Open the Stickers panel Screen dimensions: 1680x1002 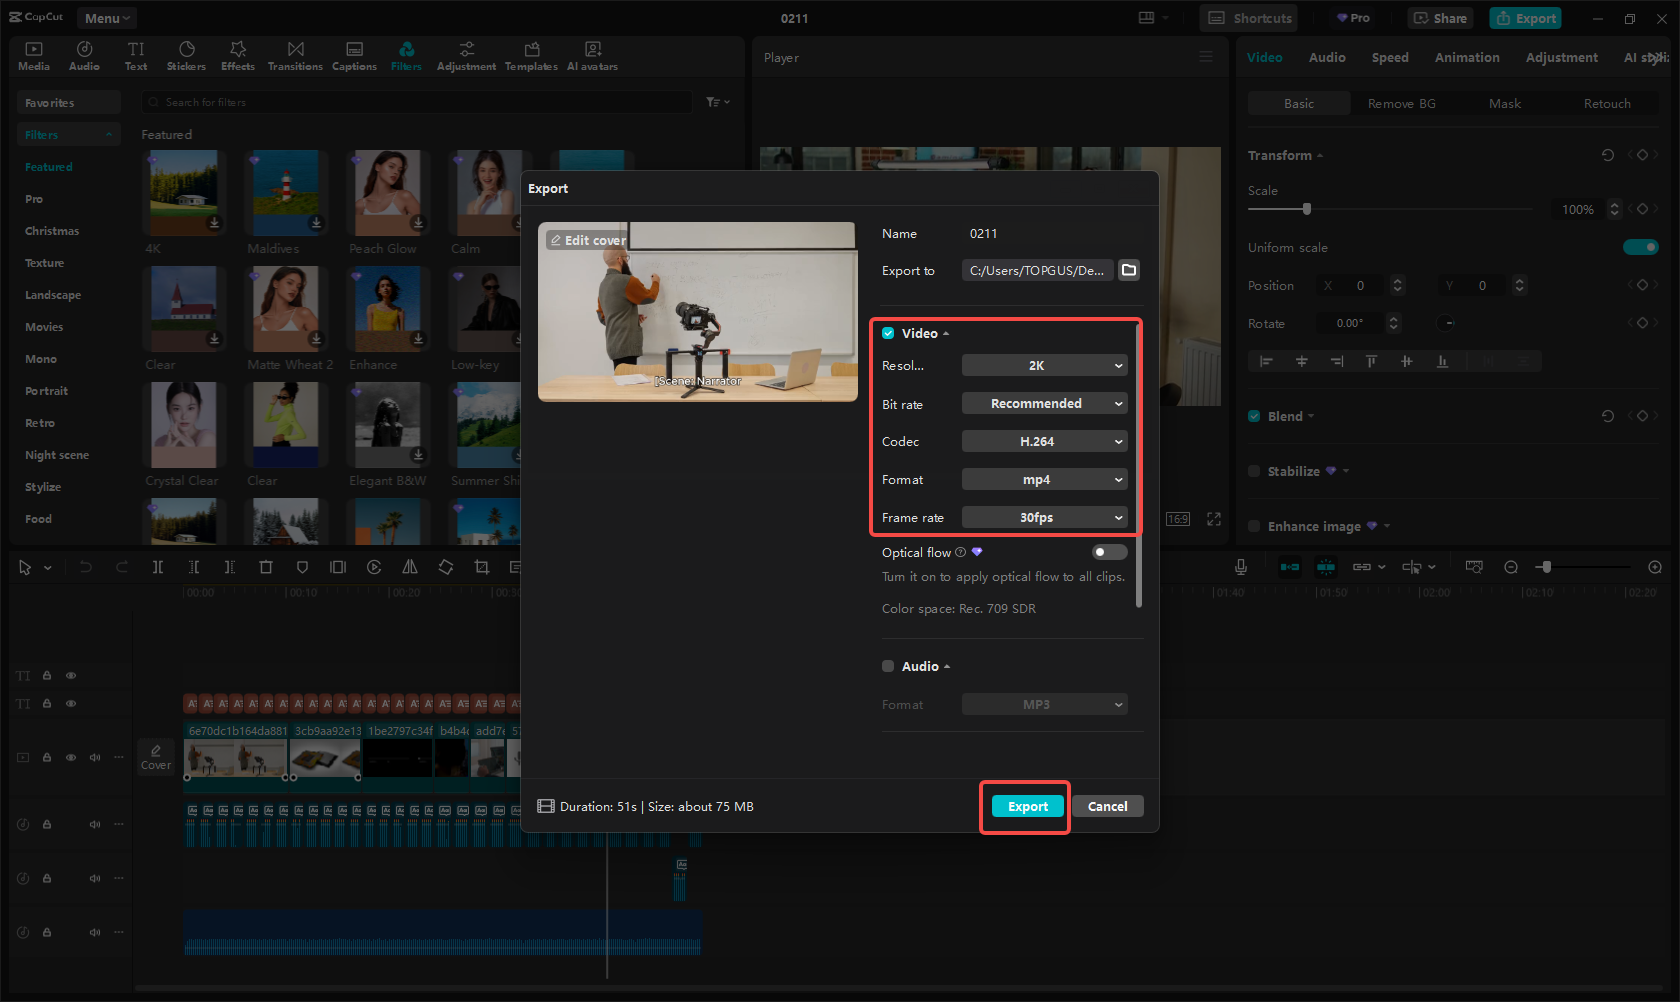(186, 55)
